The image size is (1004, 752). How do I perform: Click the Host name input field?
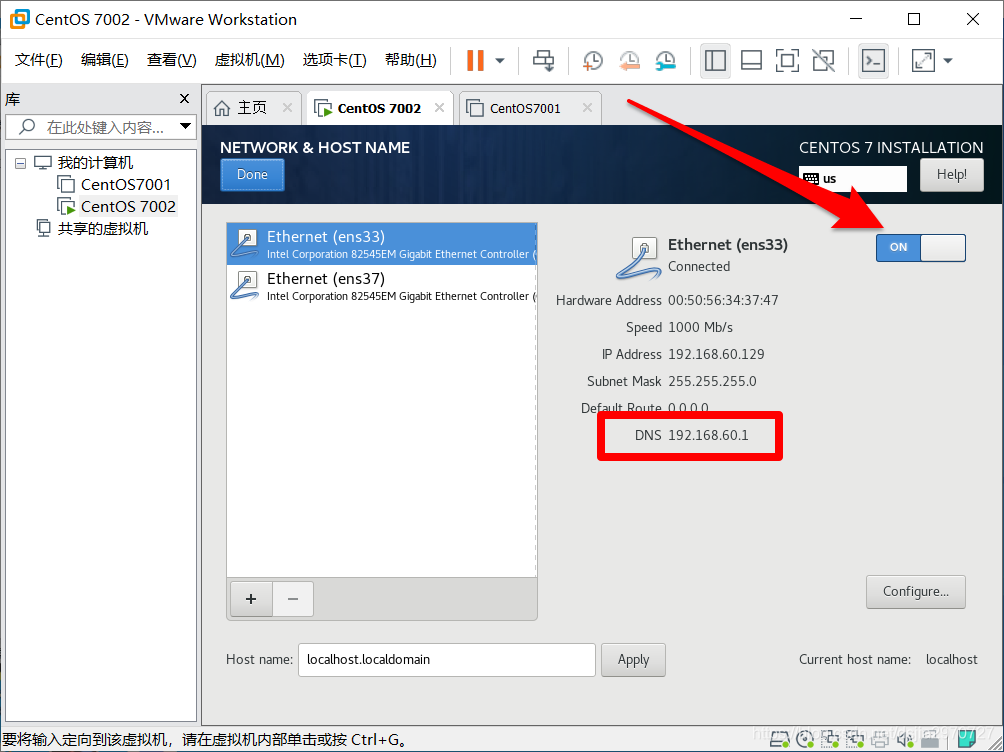pos(446,660)
